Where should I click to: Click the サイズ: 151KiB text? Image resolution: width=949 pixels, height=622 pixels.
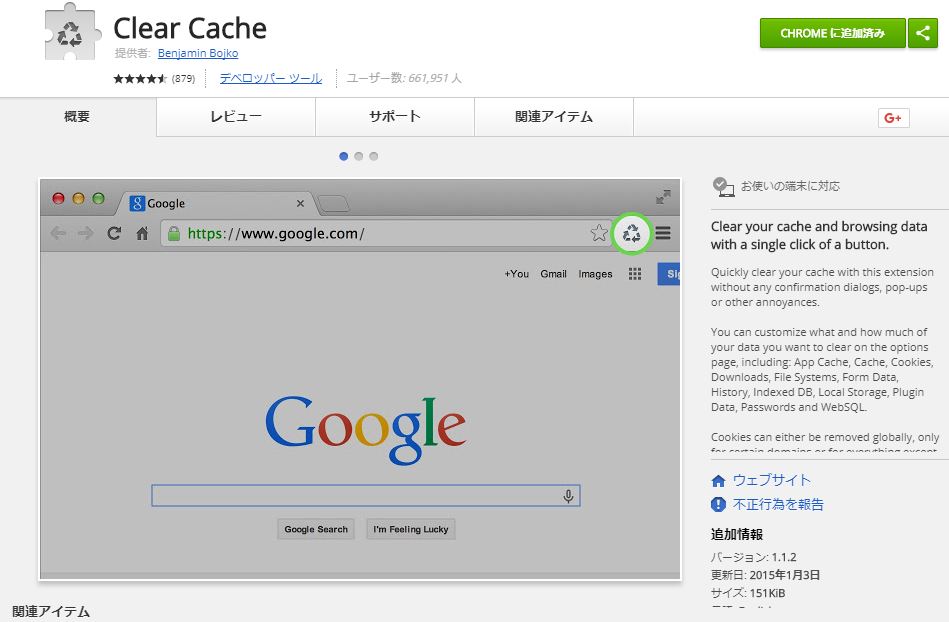click(748, 593)
